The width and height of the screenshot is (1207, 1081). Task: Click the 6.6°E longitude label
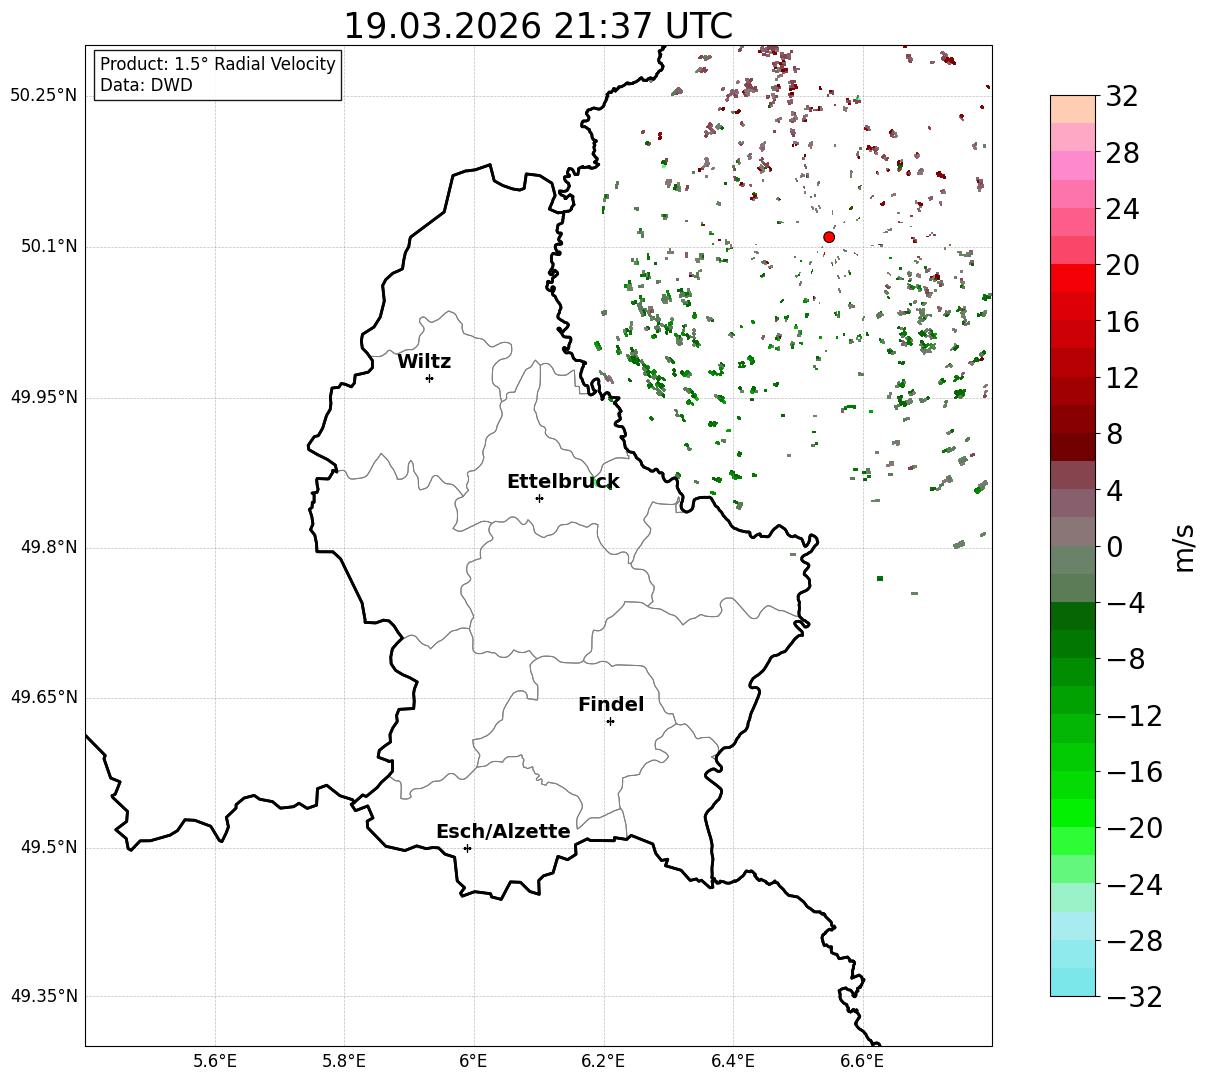coord(862,1062)
